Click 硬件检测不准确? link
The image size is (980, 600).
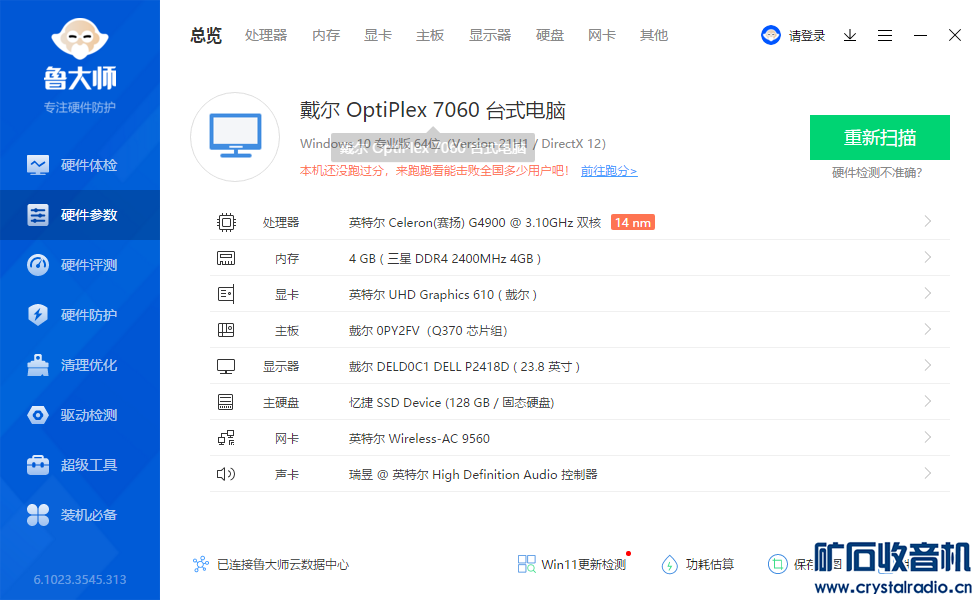pos(877,172)
